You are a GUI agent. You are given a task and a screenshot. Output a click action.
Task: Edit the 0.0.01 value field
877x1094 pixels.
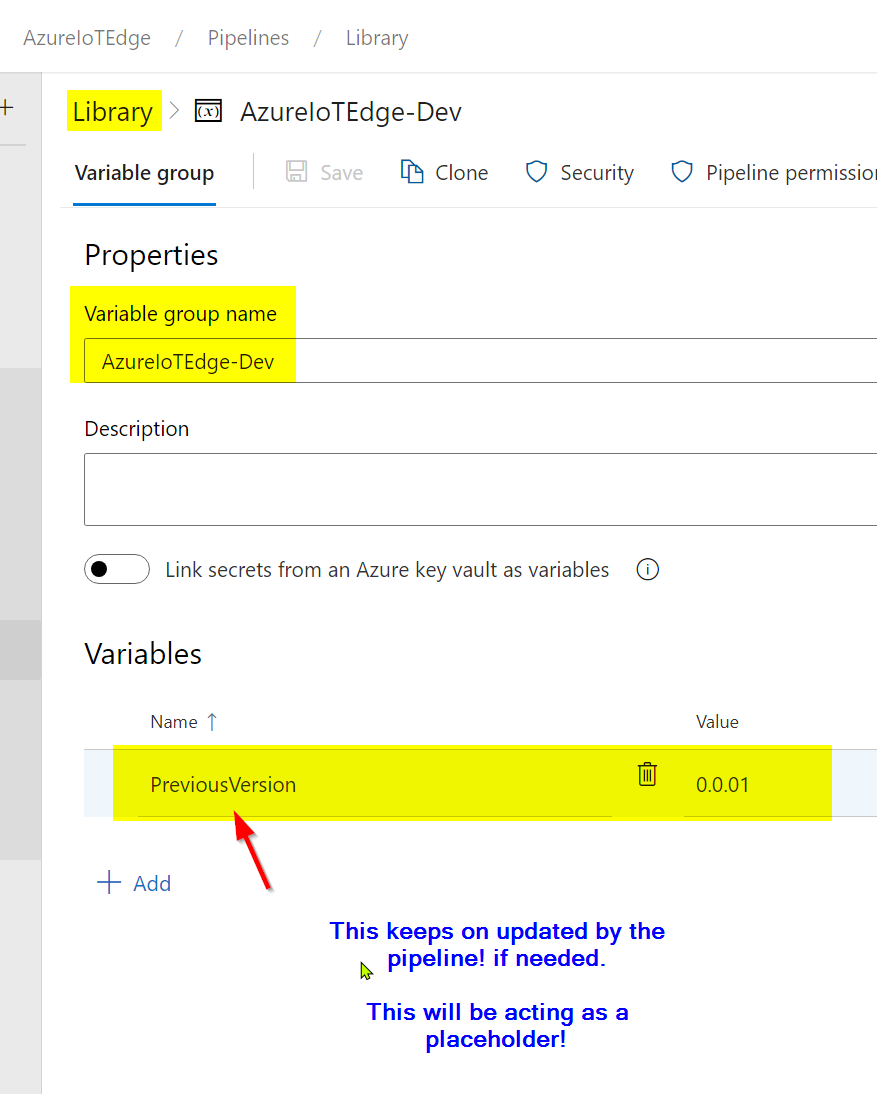[723, 785]
